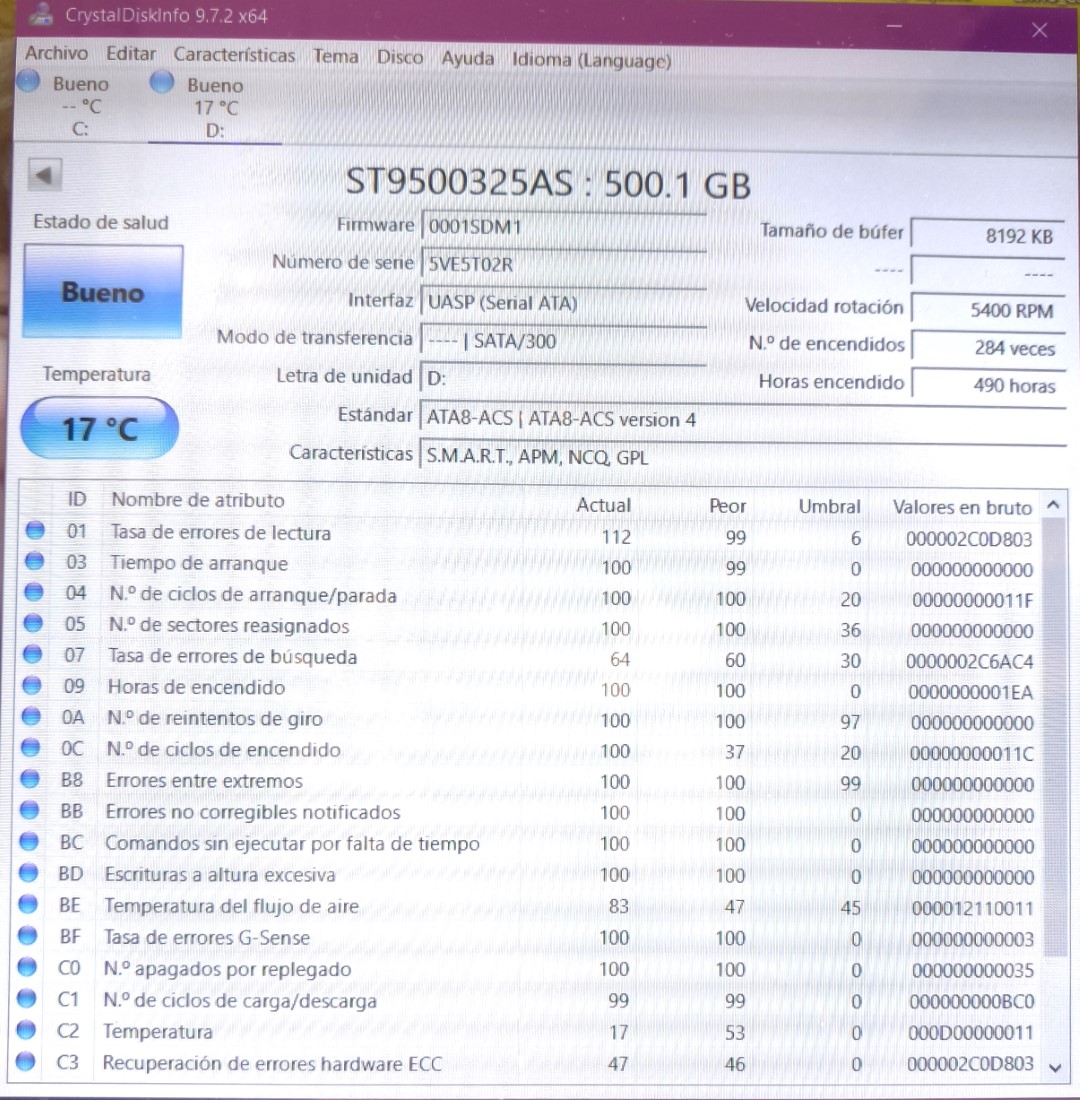Viewport: 1080px width, 1100px height.
Task: Click the buffer size field 8192 KB
Action: 988,235
